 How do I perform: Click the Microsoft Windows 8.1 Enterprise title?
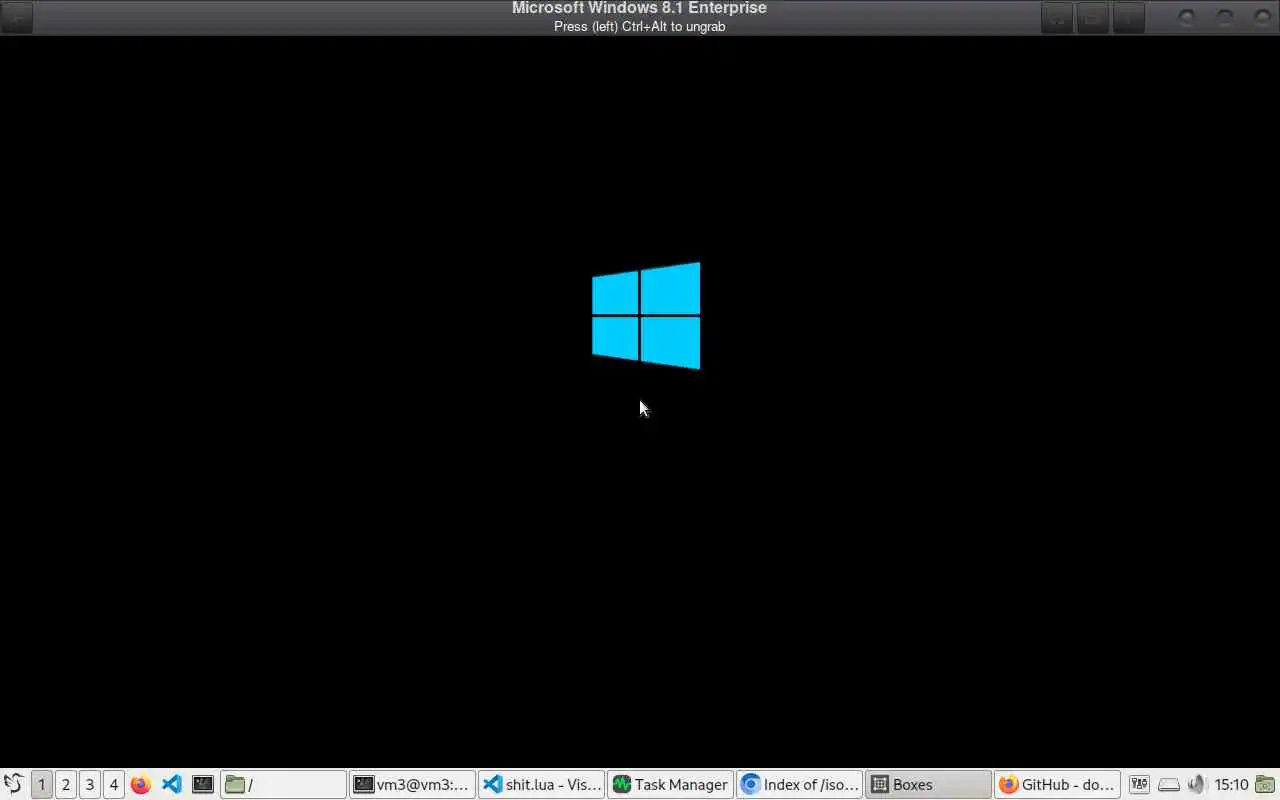click(639, 8)
